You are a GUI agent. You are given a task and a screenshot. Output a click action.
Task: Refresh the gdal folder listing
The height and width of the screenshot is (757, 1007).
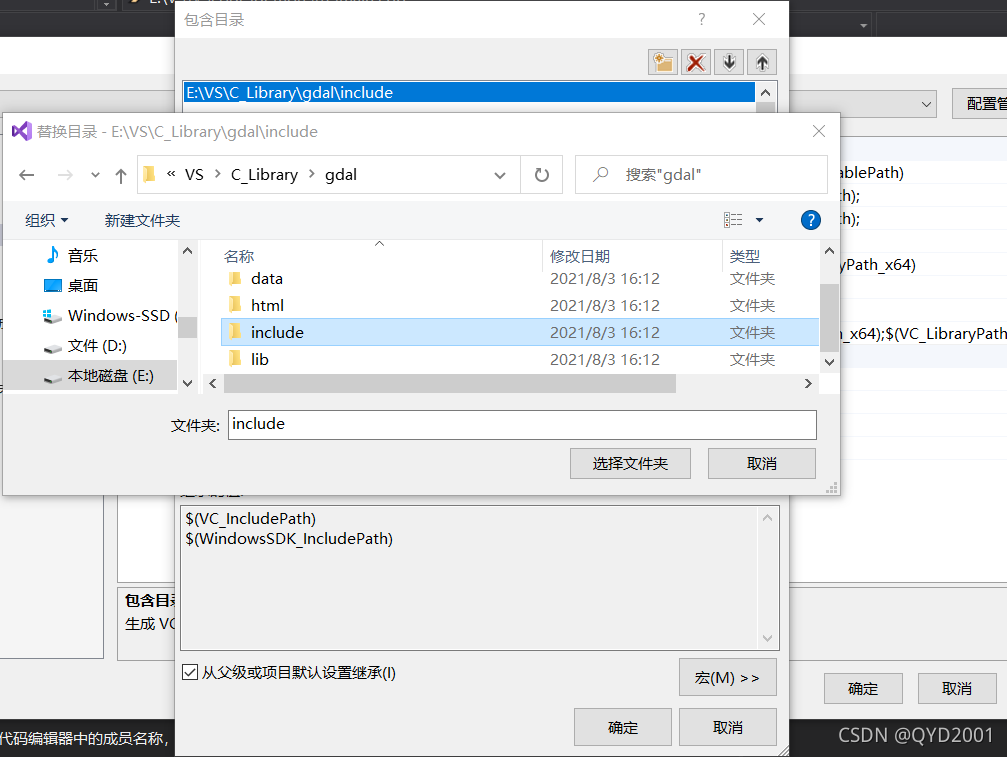(541, 175)
